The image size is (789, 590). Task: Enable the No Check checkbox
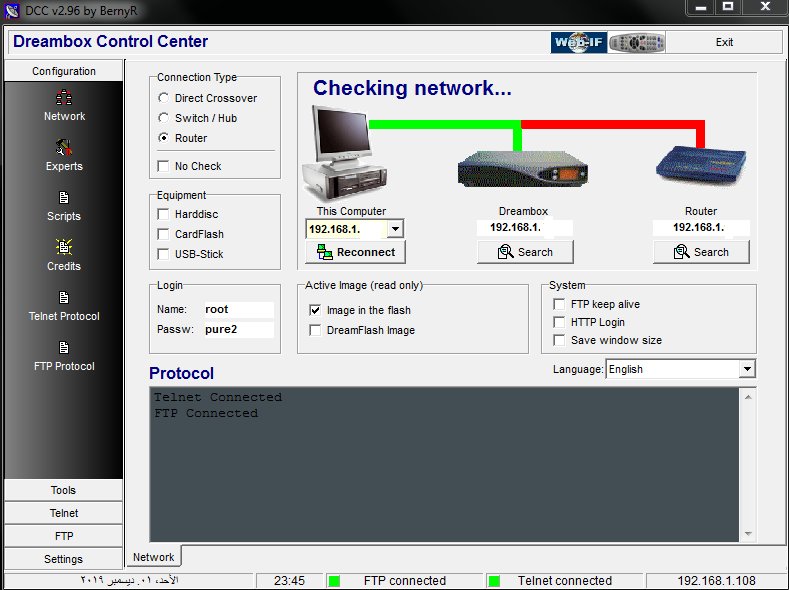[x=163, y=166]
